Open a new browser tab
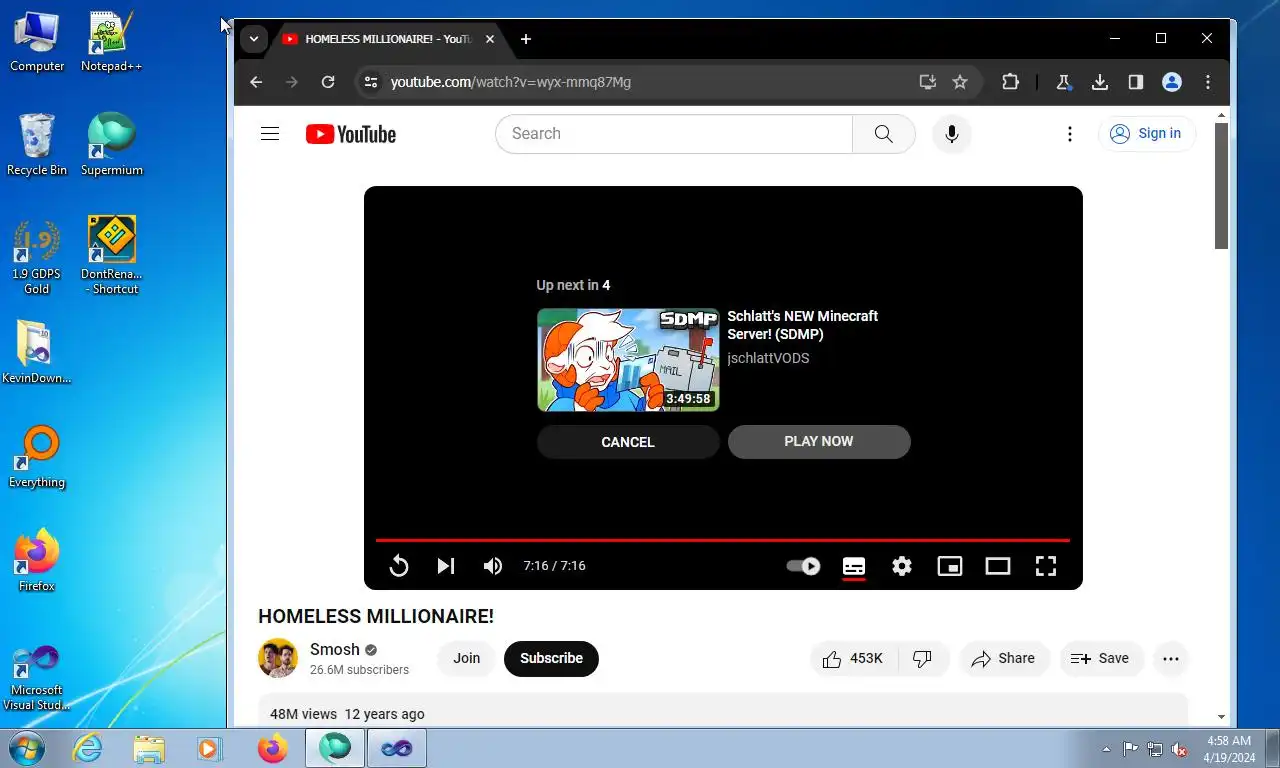The image size is (1280, 768). point(526,39)
